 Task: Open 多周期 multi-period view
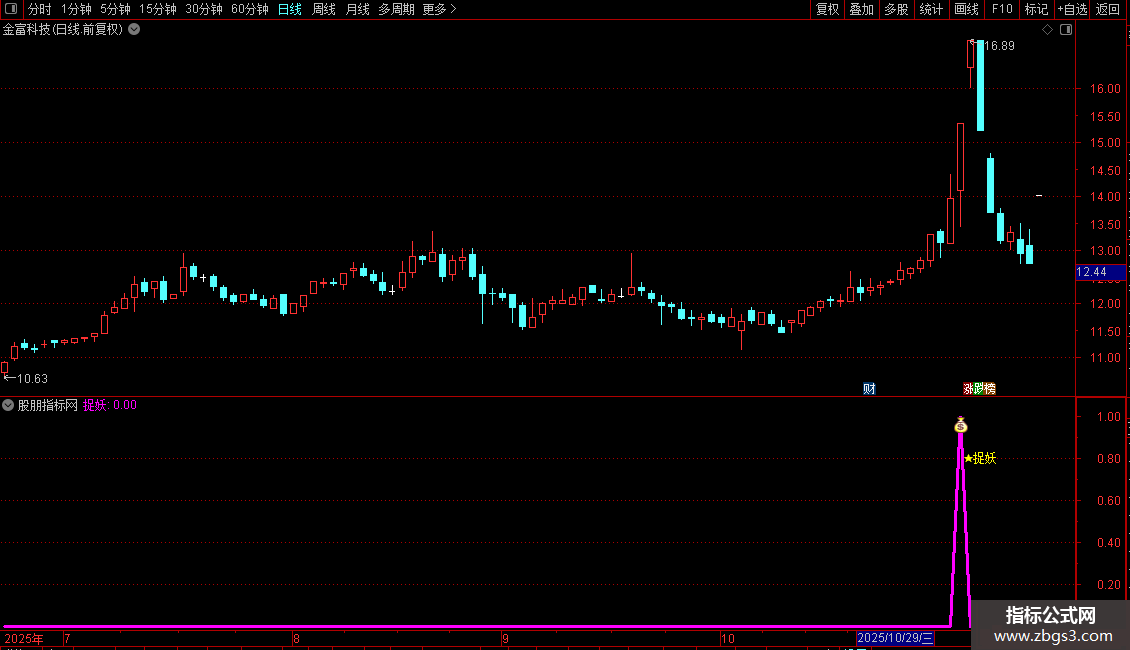pyautogui.click(x=396, y=9)
